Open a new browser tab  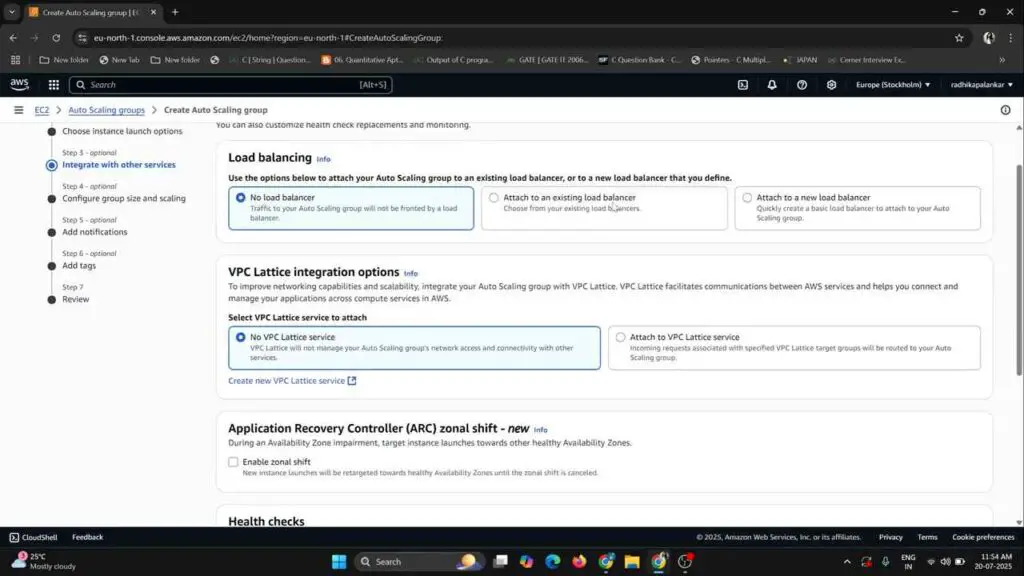pyautogui.click(x=175, y=12)
